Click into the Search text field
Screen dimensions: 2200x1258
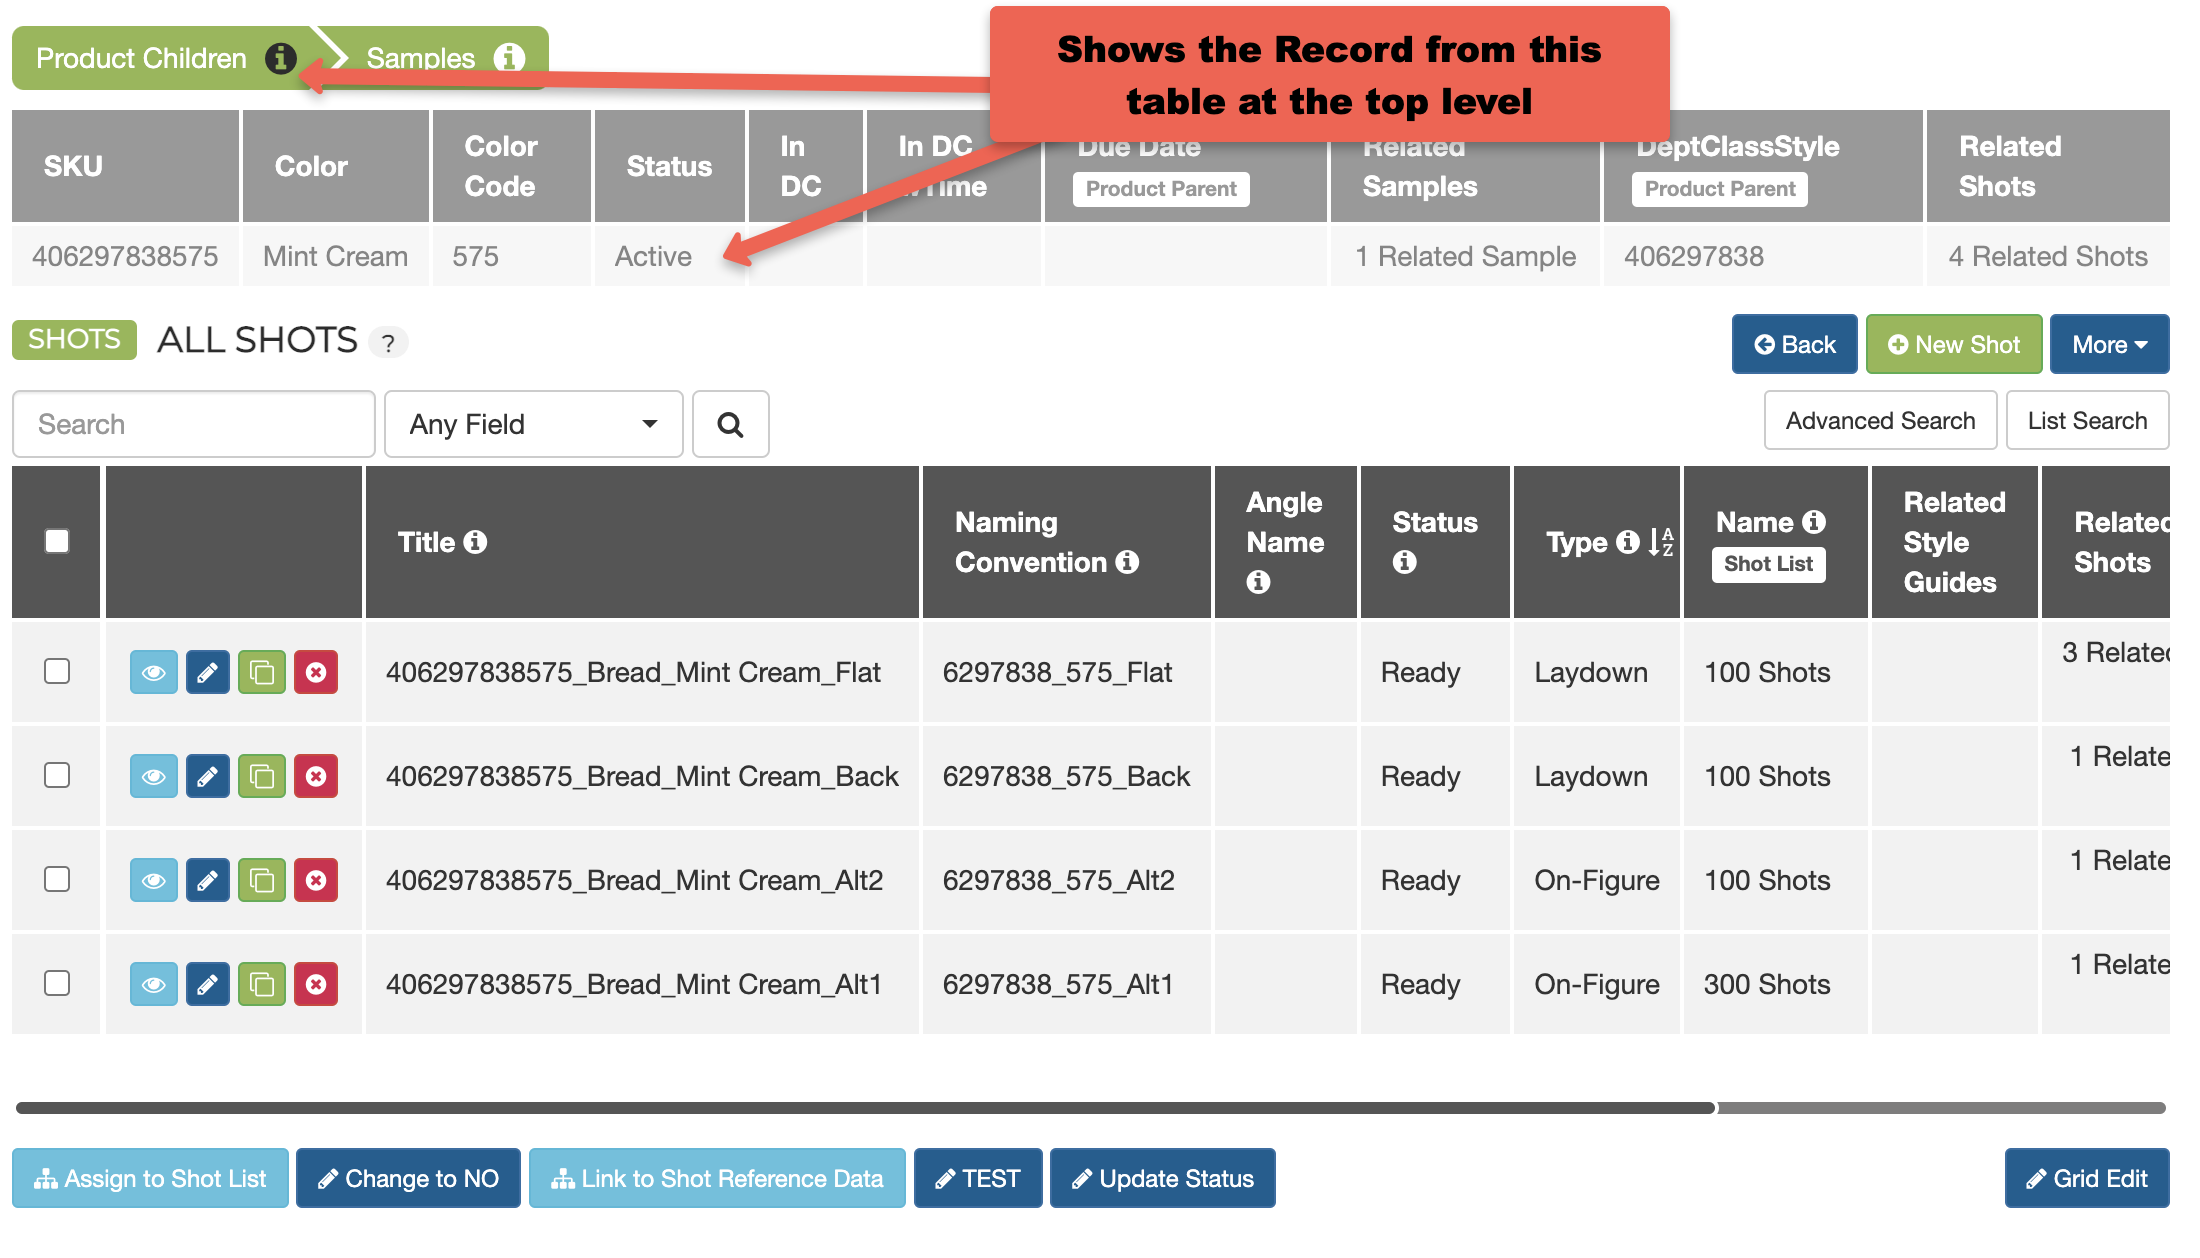[193, 424]
